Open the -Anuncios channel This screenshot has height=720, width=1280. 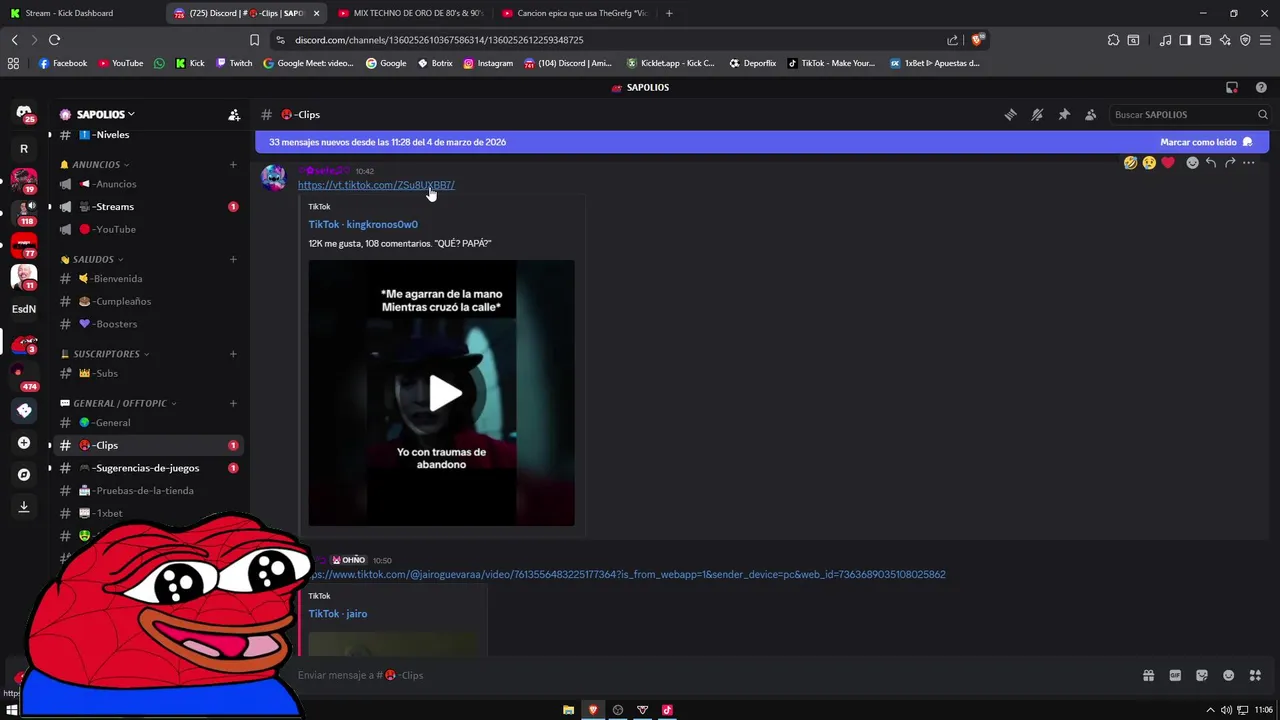coord(148,184)
